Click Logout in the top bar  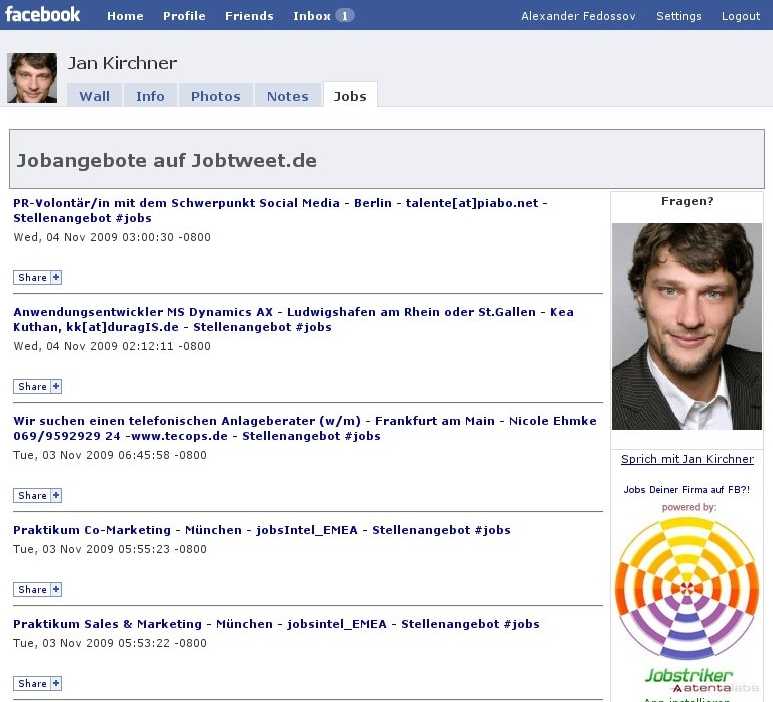point(740,16)
